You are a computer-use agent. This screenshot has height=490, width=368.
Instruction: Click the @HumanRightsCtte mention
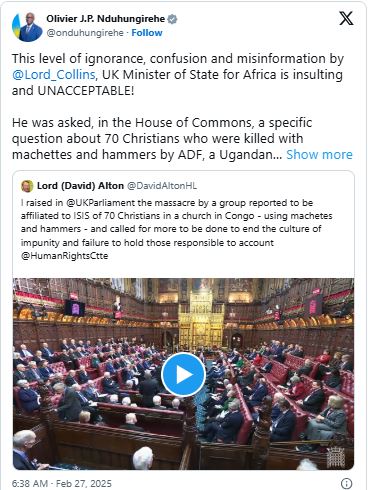coord(64,256)
